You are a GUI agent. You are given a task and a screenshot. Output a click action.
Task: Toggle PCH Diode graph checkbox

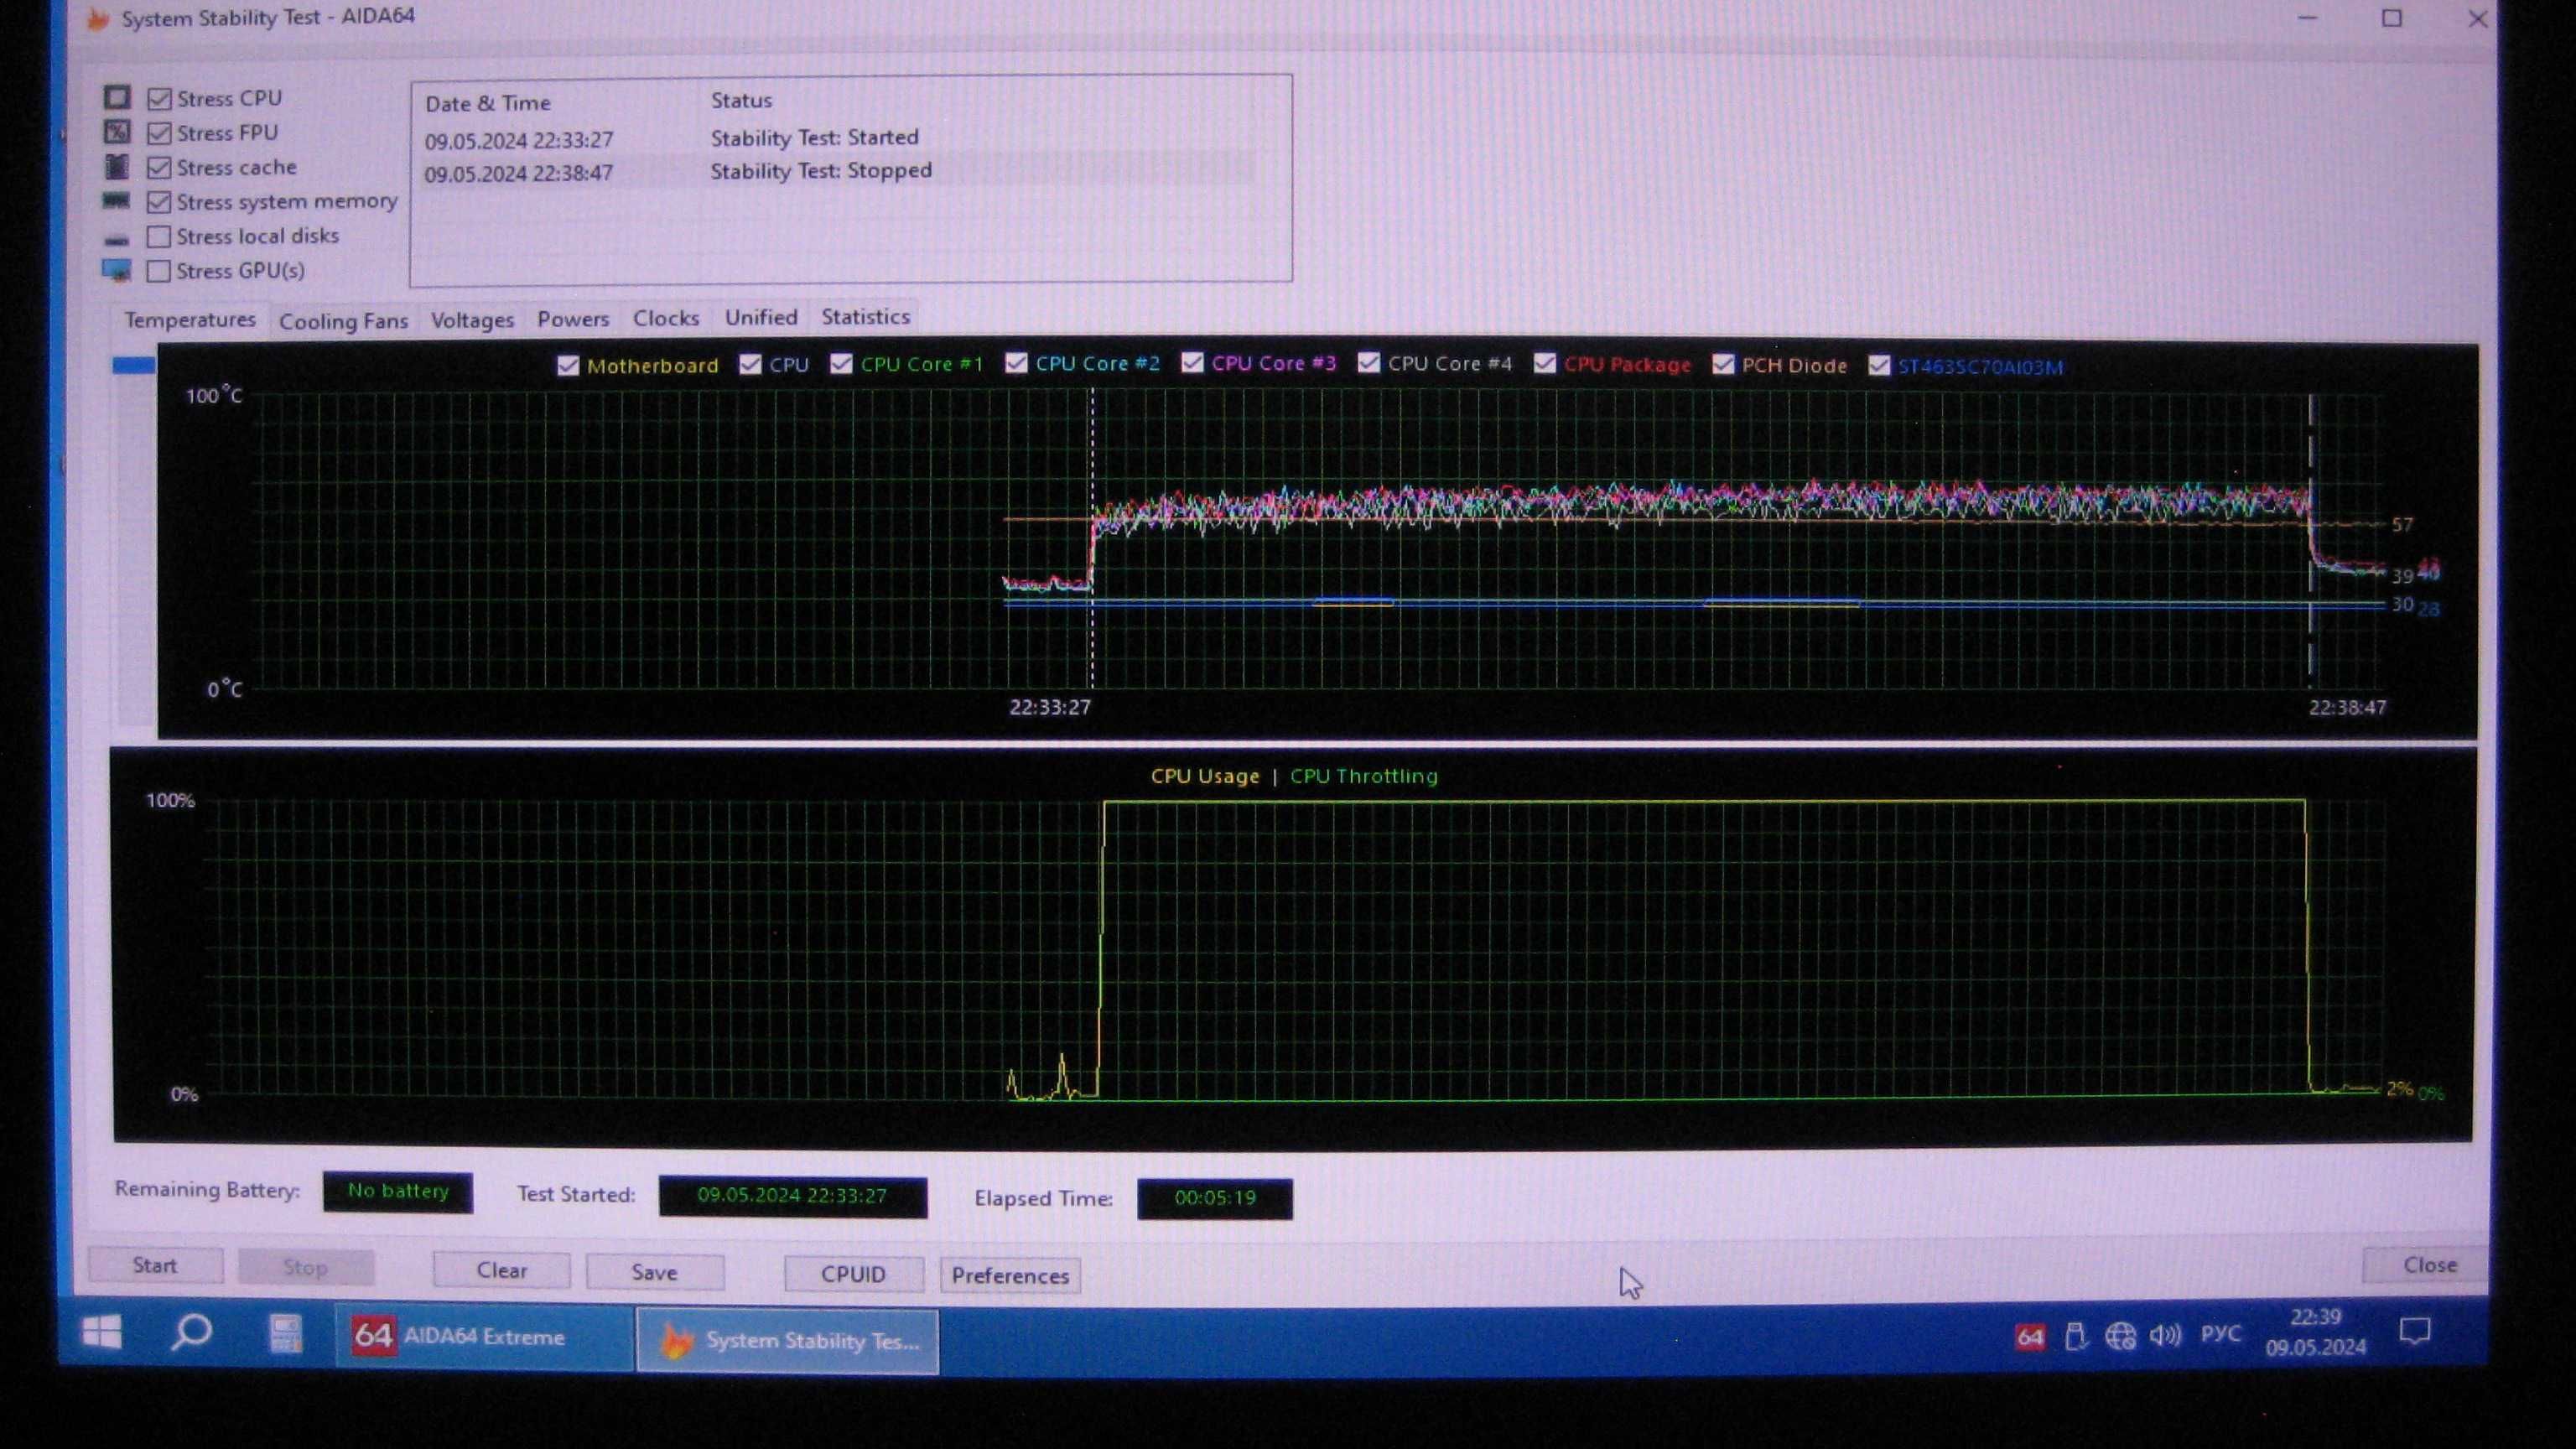(1723, 364)
